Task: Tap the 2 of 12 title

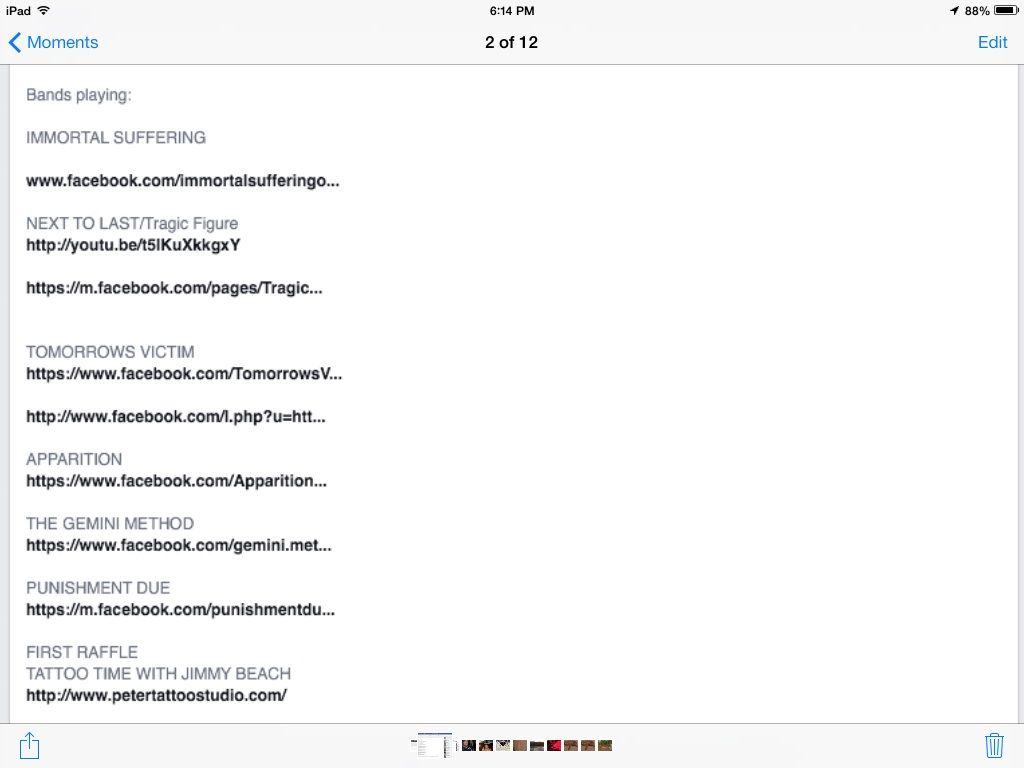Action: click(x=511, y=42)
